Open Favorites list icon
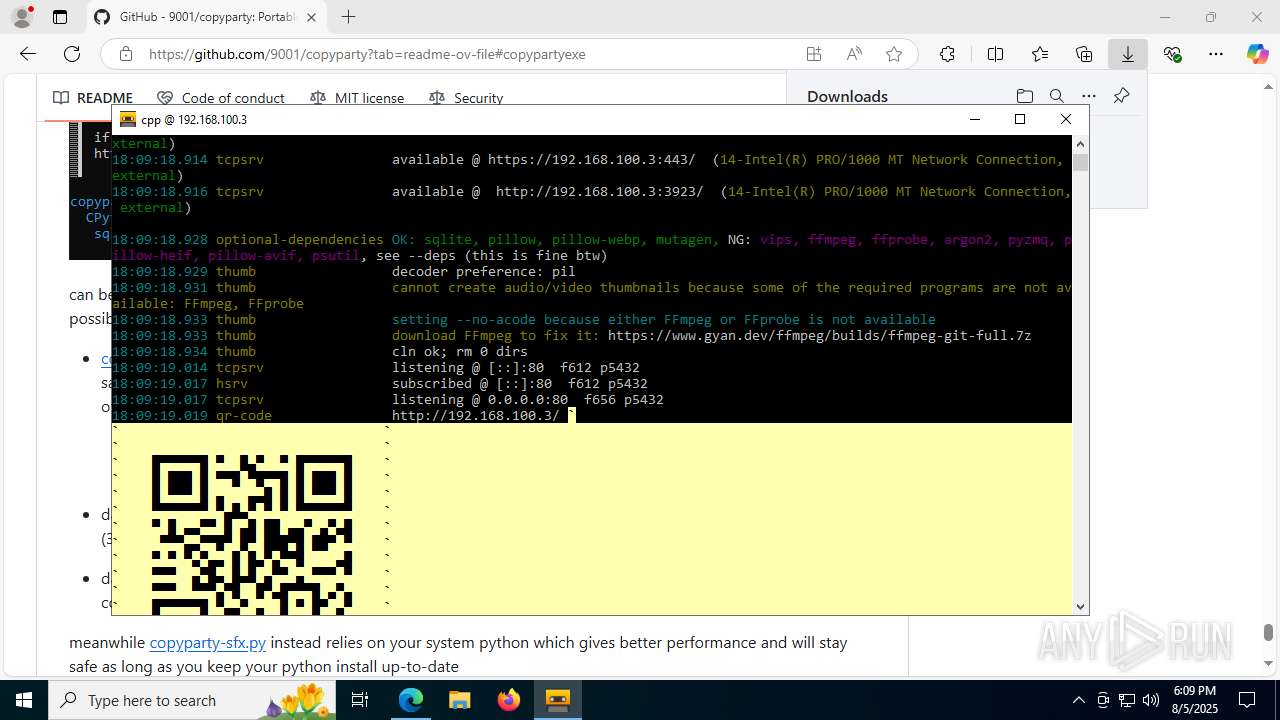Viewport: 1280px width, 720px height. (1040, 54)
